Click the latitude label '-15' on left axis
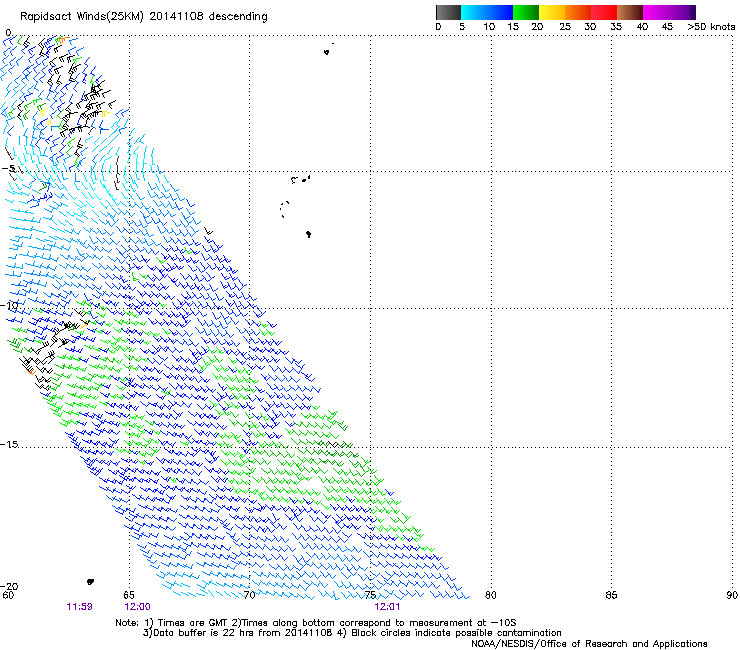The image size is (740, 650). pyautogui.click(x=9, y=444)
